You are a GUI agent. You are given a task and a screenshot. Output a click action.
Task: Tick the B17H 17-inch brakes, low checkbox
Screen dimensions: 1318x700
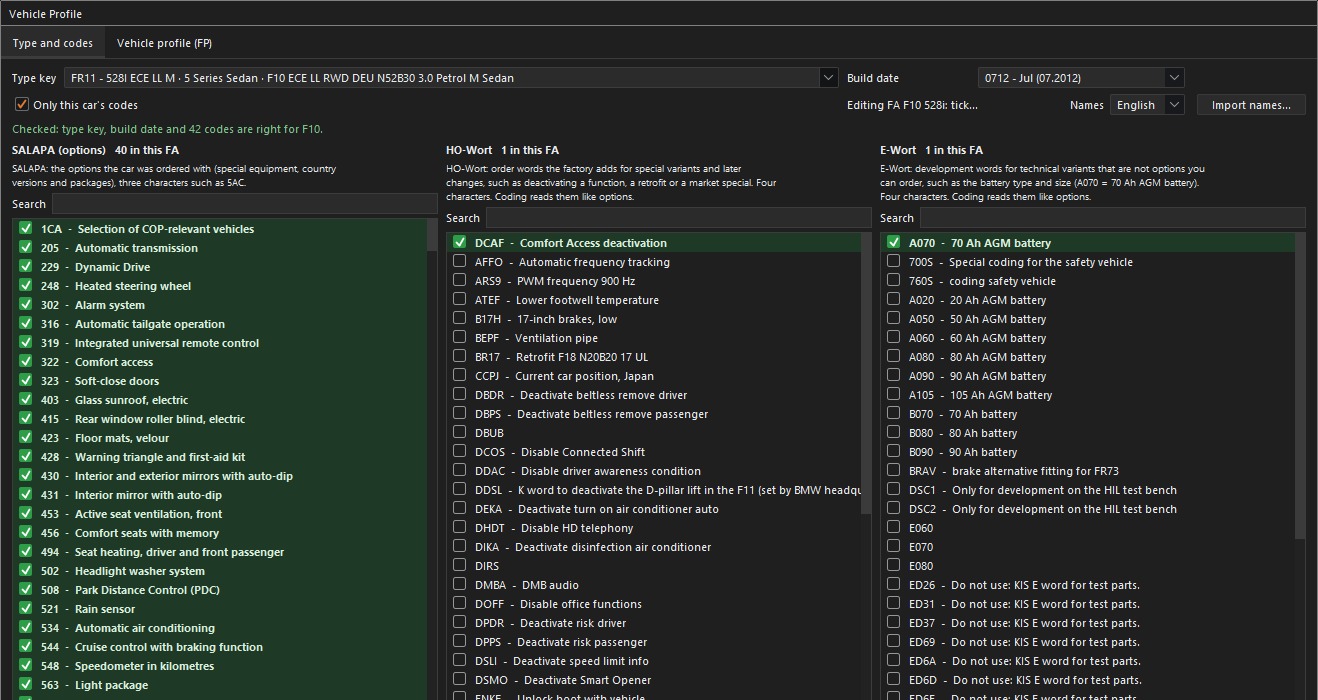460,319
